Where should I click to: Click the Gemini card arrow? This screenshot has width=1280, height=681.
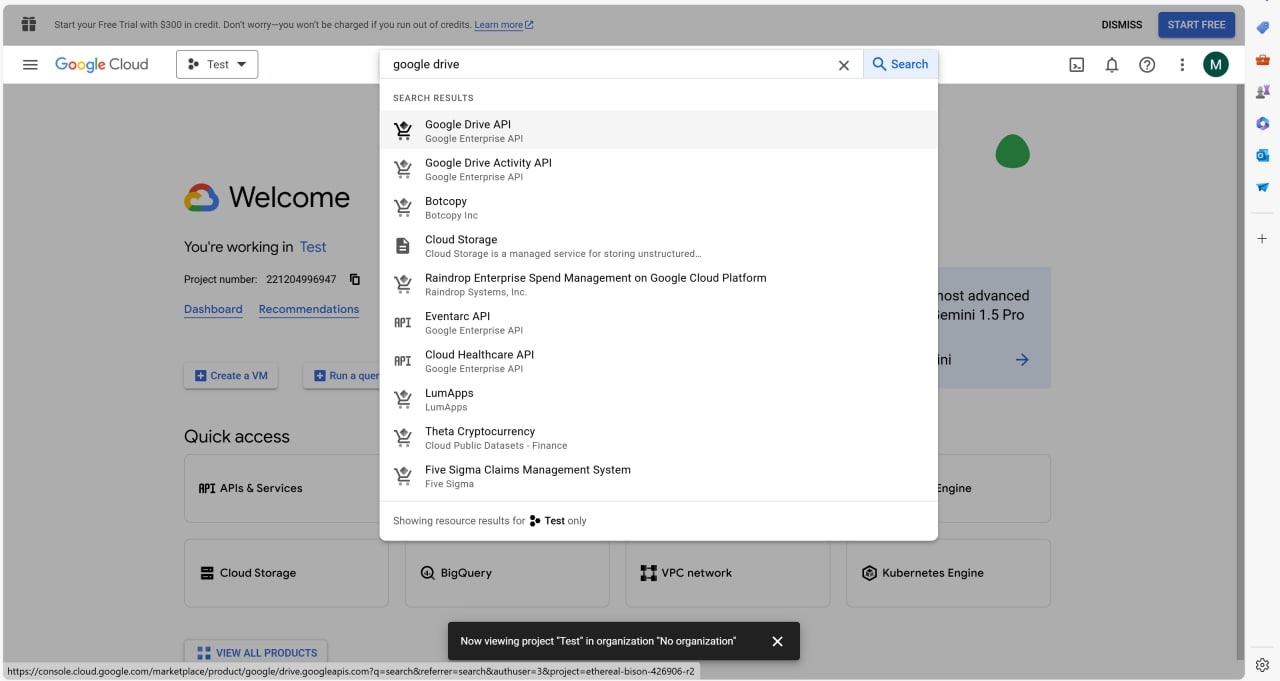(1021, 360)
